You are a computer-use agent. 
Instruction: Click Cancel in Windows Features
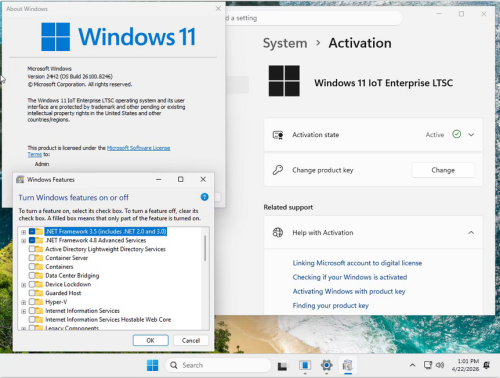tap(191, 340)
